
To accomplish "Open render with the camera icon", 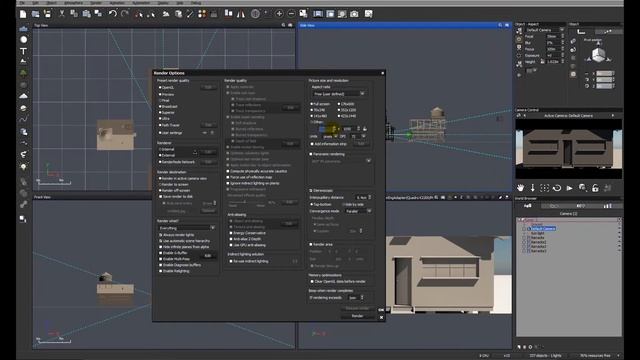I will (x=354, y=14).
